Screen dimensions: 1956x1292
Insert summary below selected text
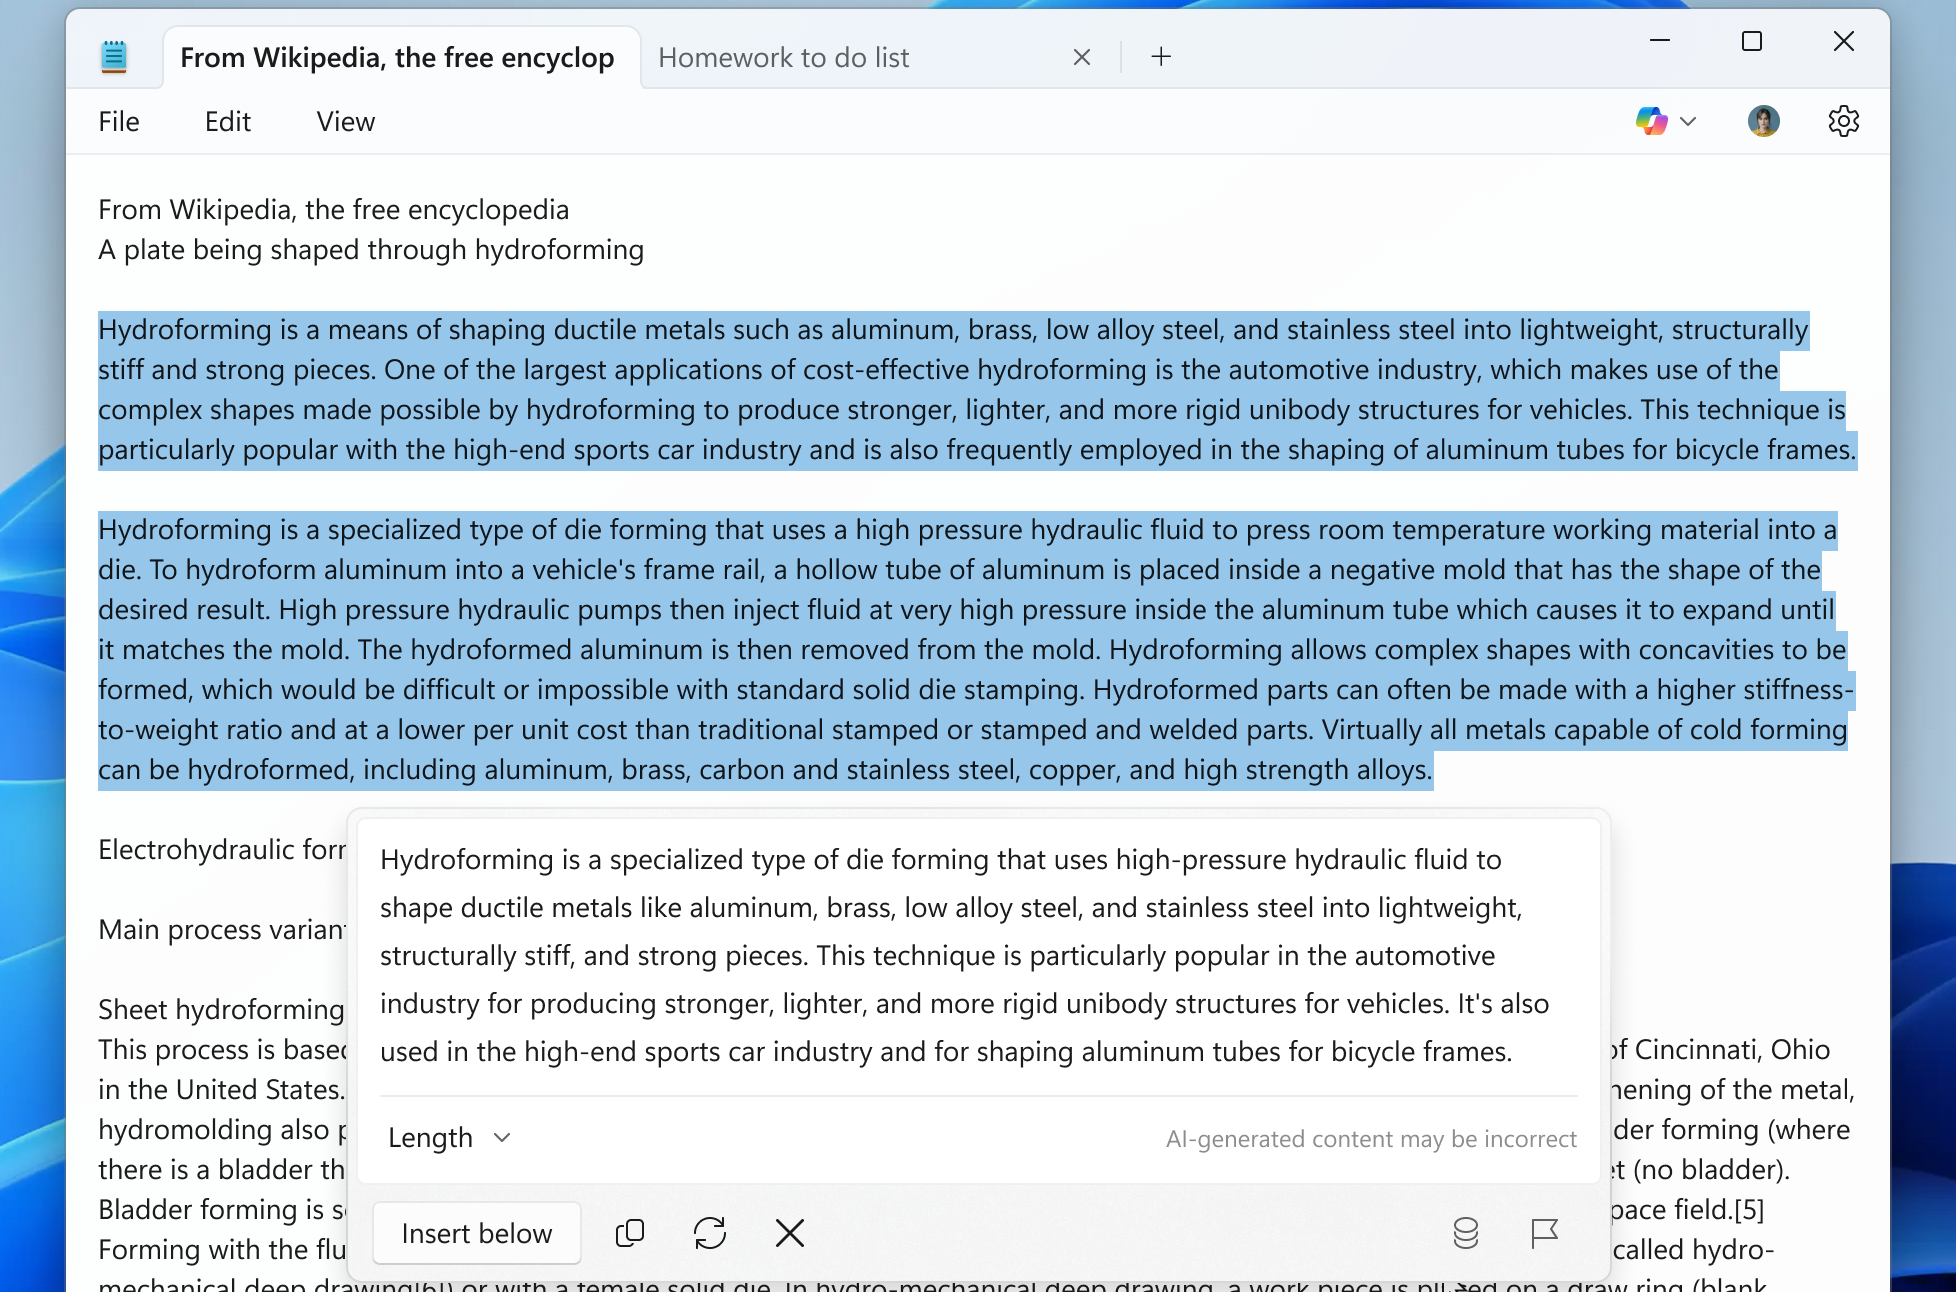coord(477,1233)
